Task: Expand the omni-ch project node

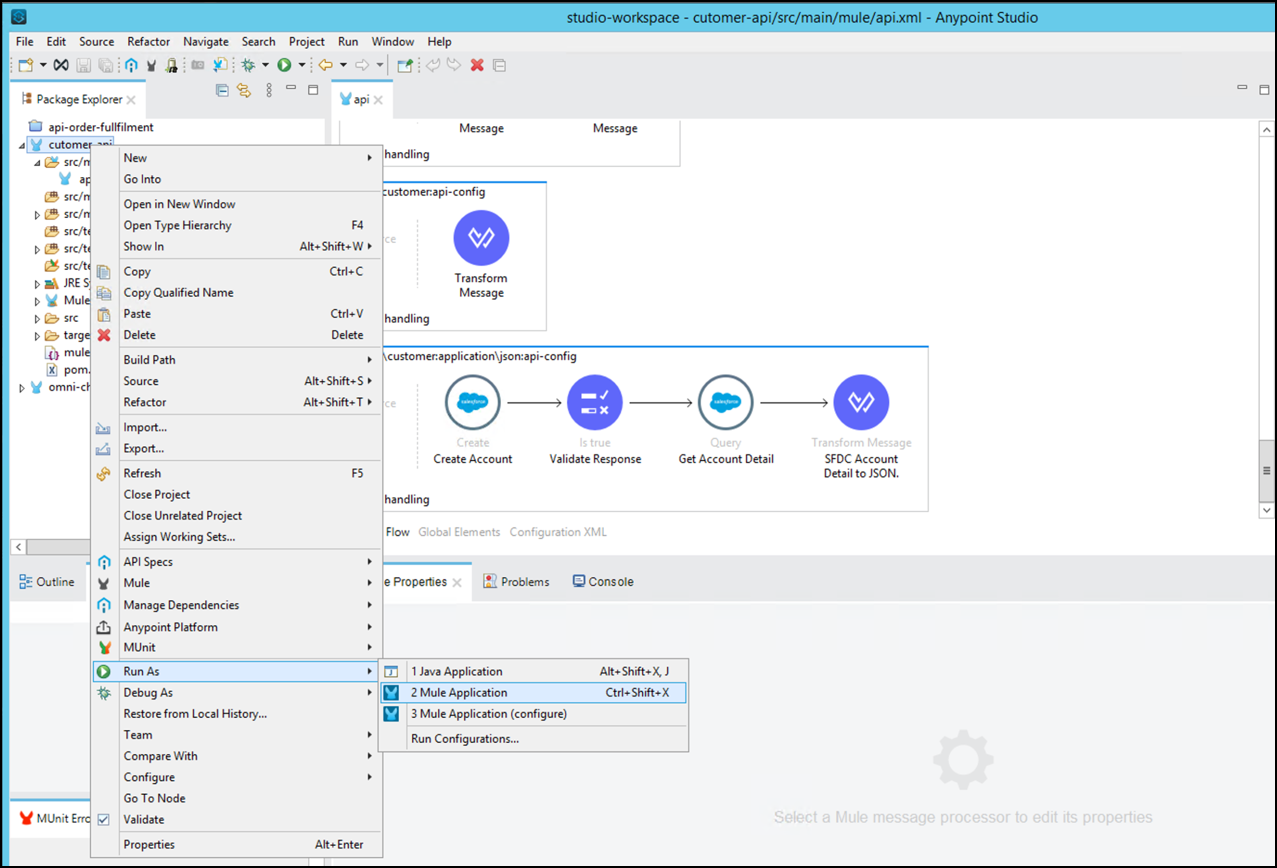Action: 22,388
